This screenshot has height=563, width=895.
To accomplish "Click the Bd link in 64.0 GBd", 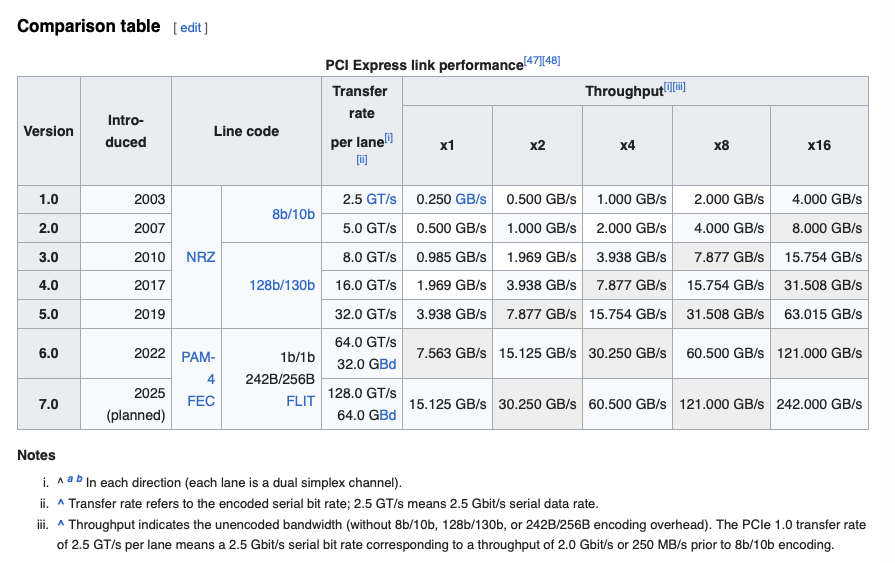I will [x=388, y=415].
